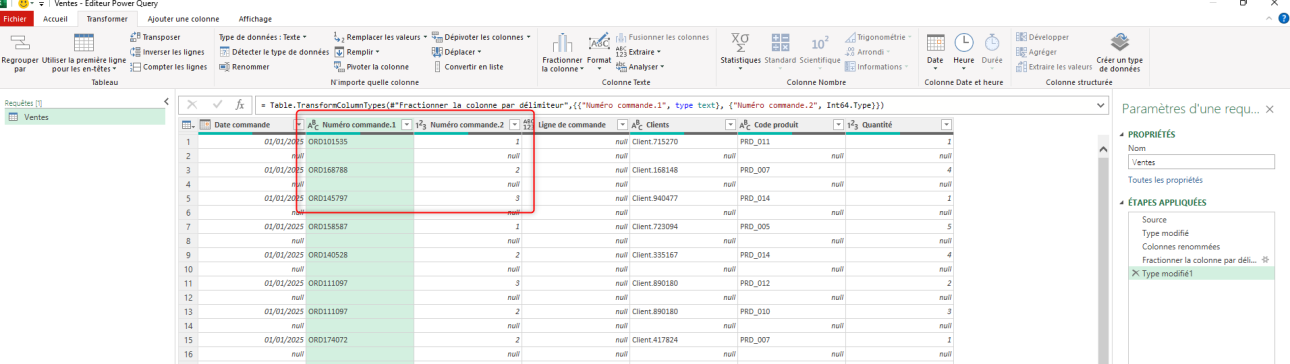Viewport: 1290px width, 364px height.
Task: Open Code produit filter dropdown
Action: [838, 125]
